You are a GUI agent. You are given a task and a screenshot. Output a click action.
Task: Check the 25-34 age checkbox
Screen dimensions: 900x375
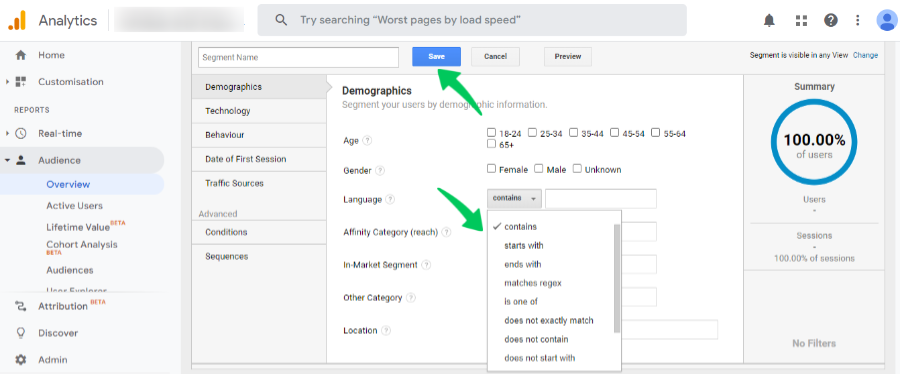tap(532, 133)
